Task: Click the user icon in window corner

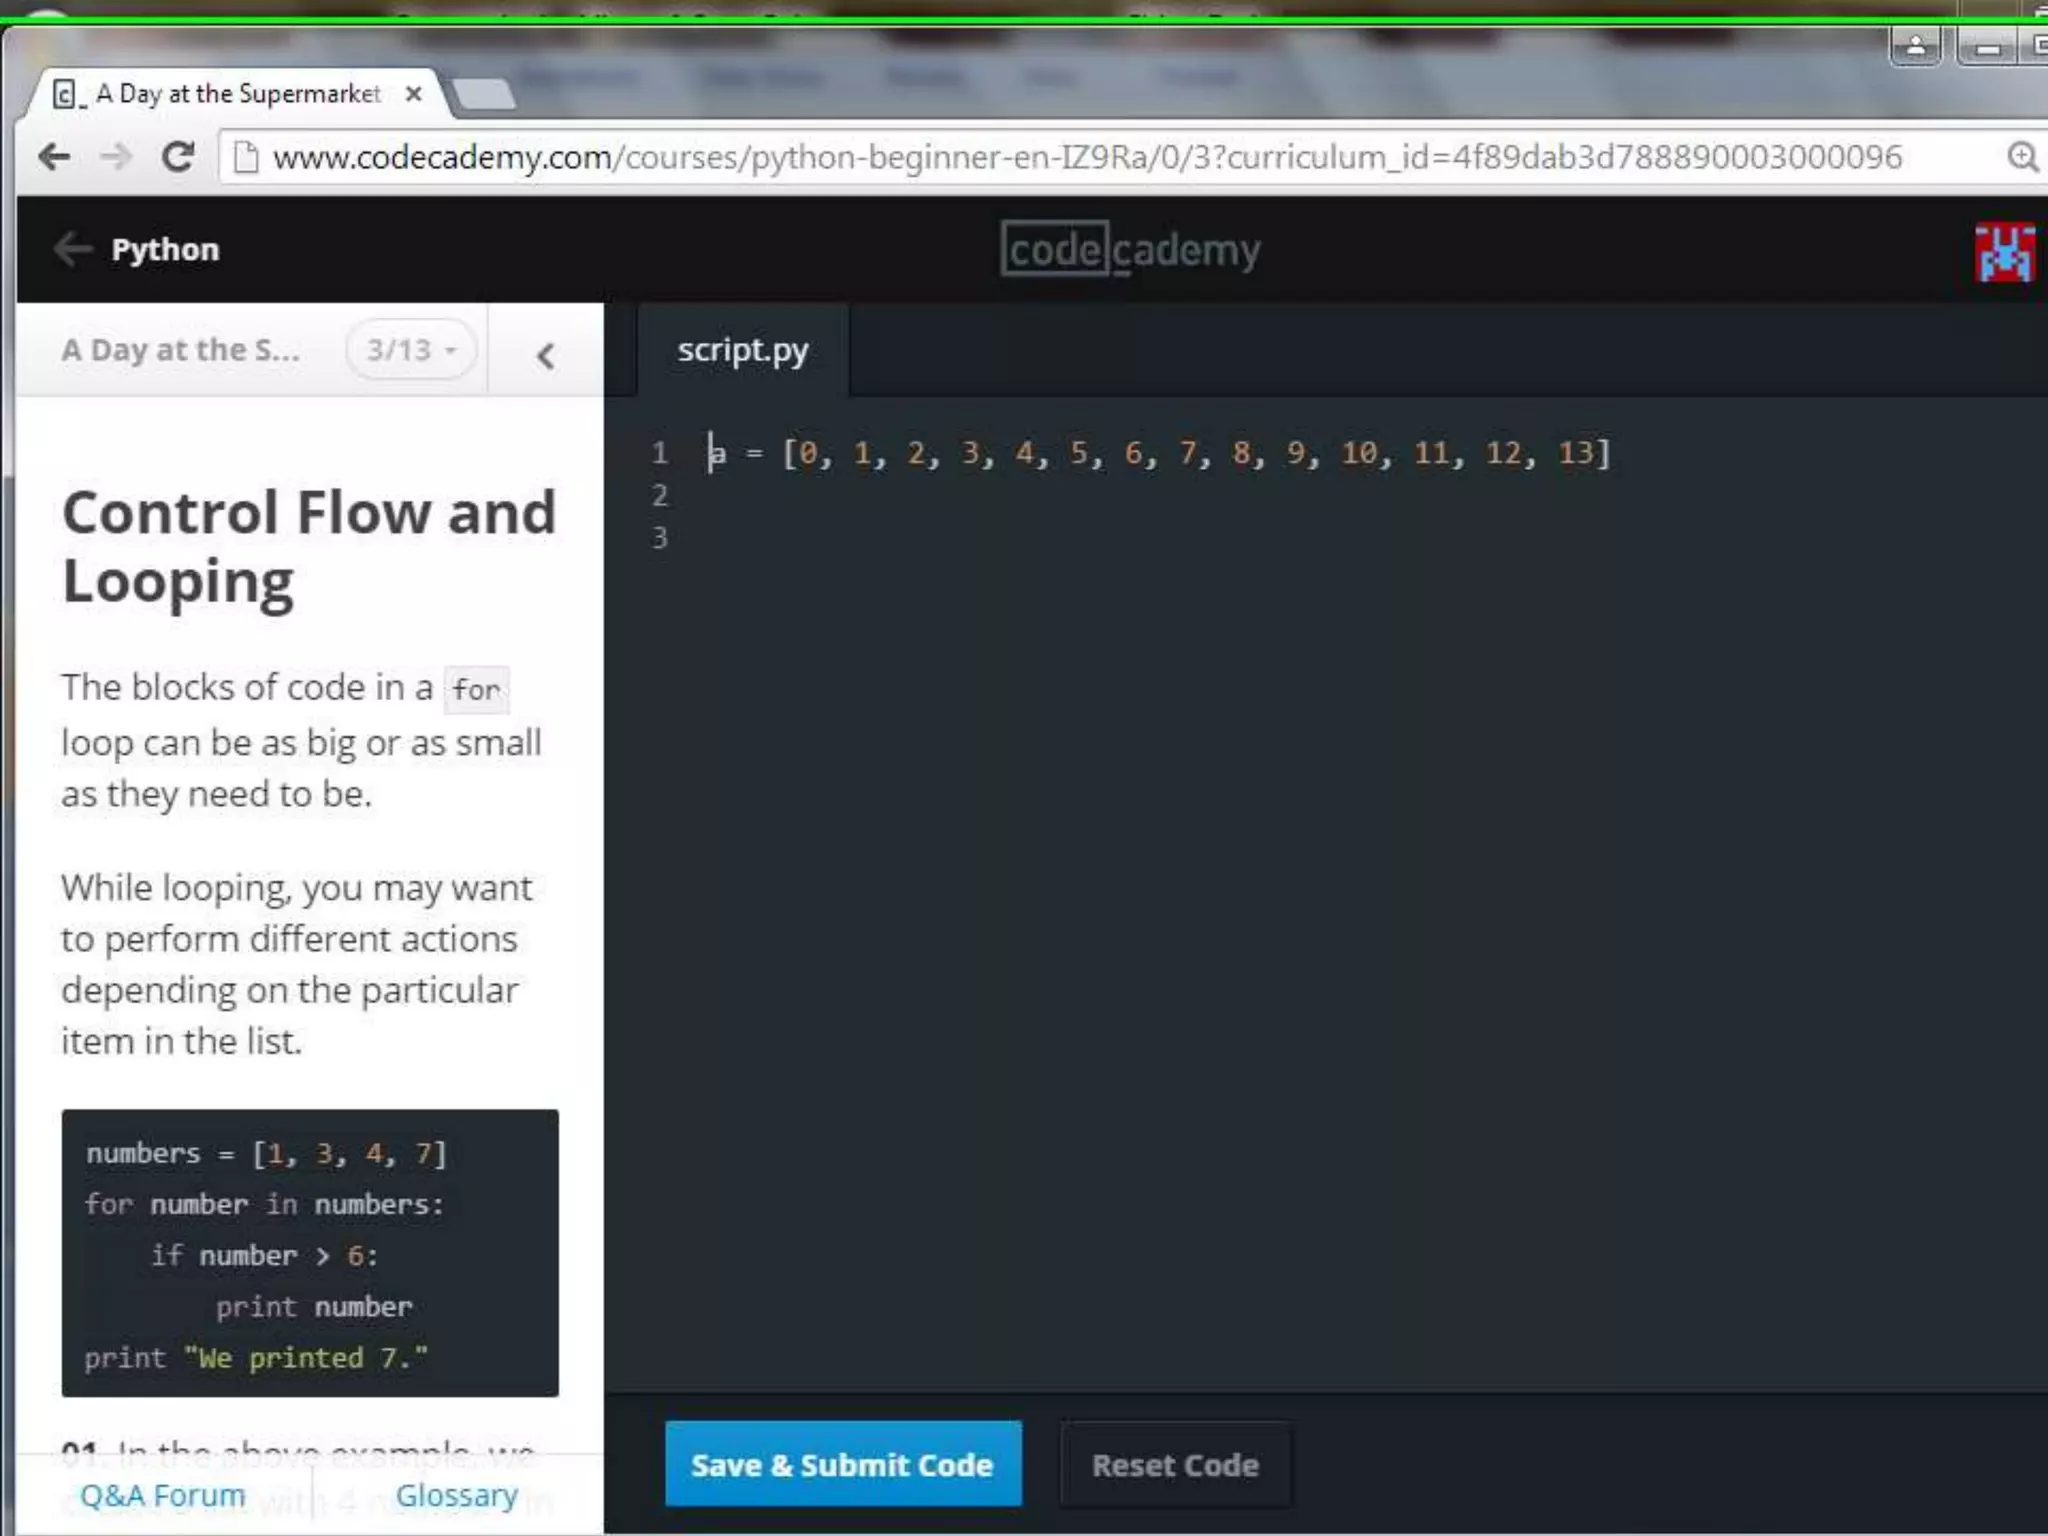Action: tap(1915, 46)
